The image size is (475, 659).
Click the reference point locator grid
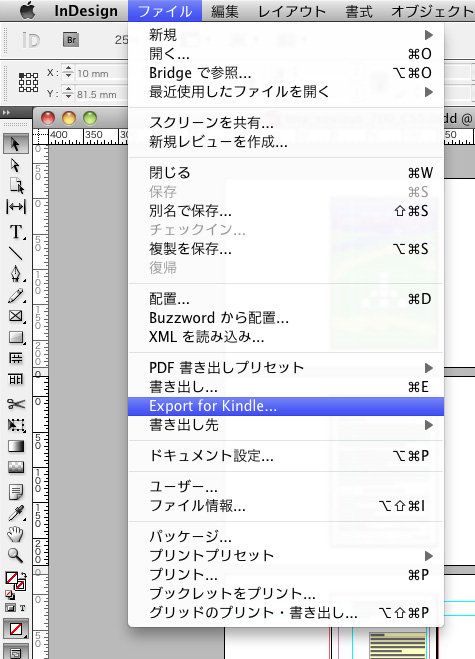click(x=29, y=82)
